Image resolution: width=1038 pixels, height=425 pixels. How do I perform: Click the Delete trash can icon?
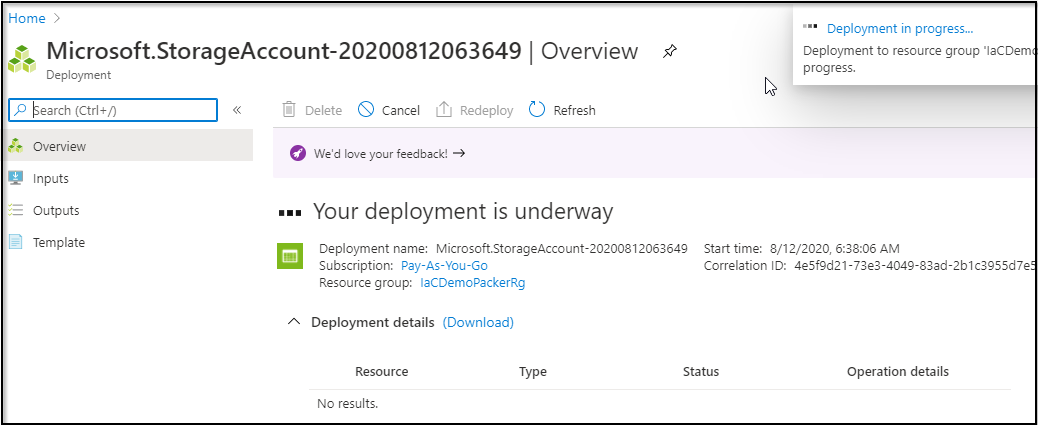click(289, 110)
